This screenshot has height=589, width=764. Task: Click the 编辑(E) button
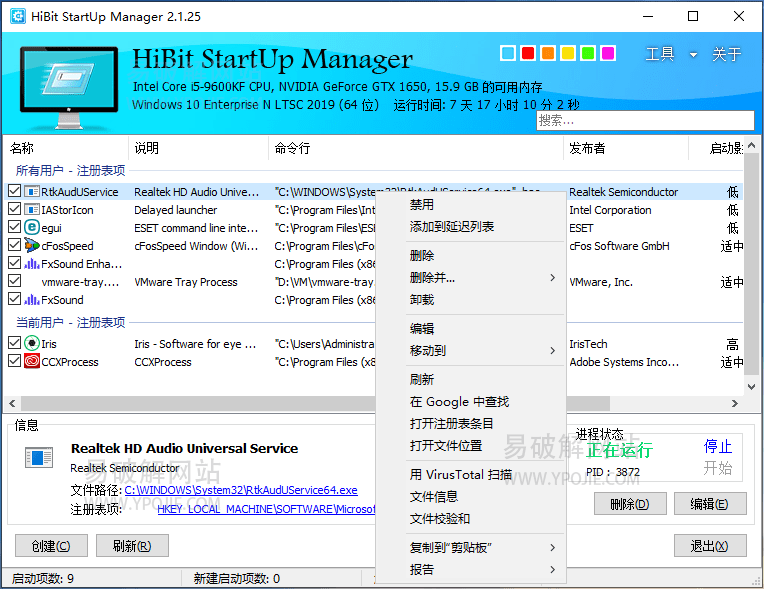pyautogui.click(x=710, y=504)
